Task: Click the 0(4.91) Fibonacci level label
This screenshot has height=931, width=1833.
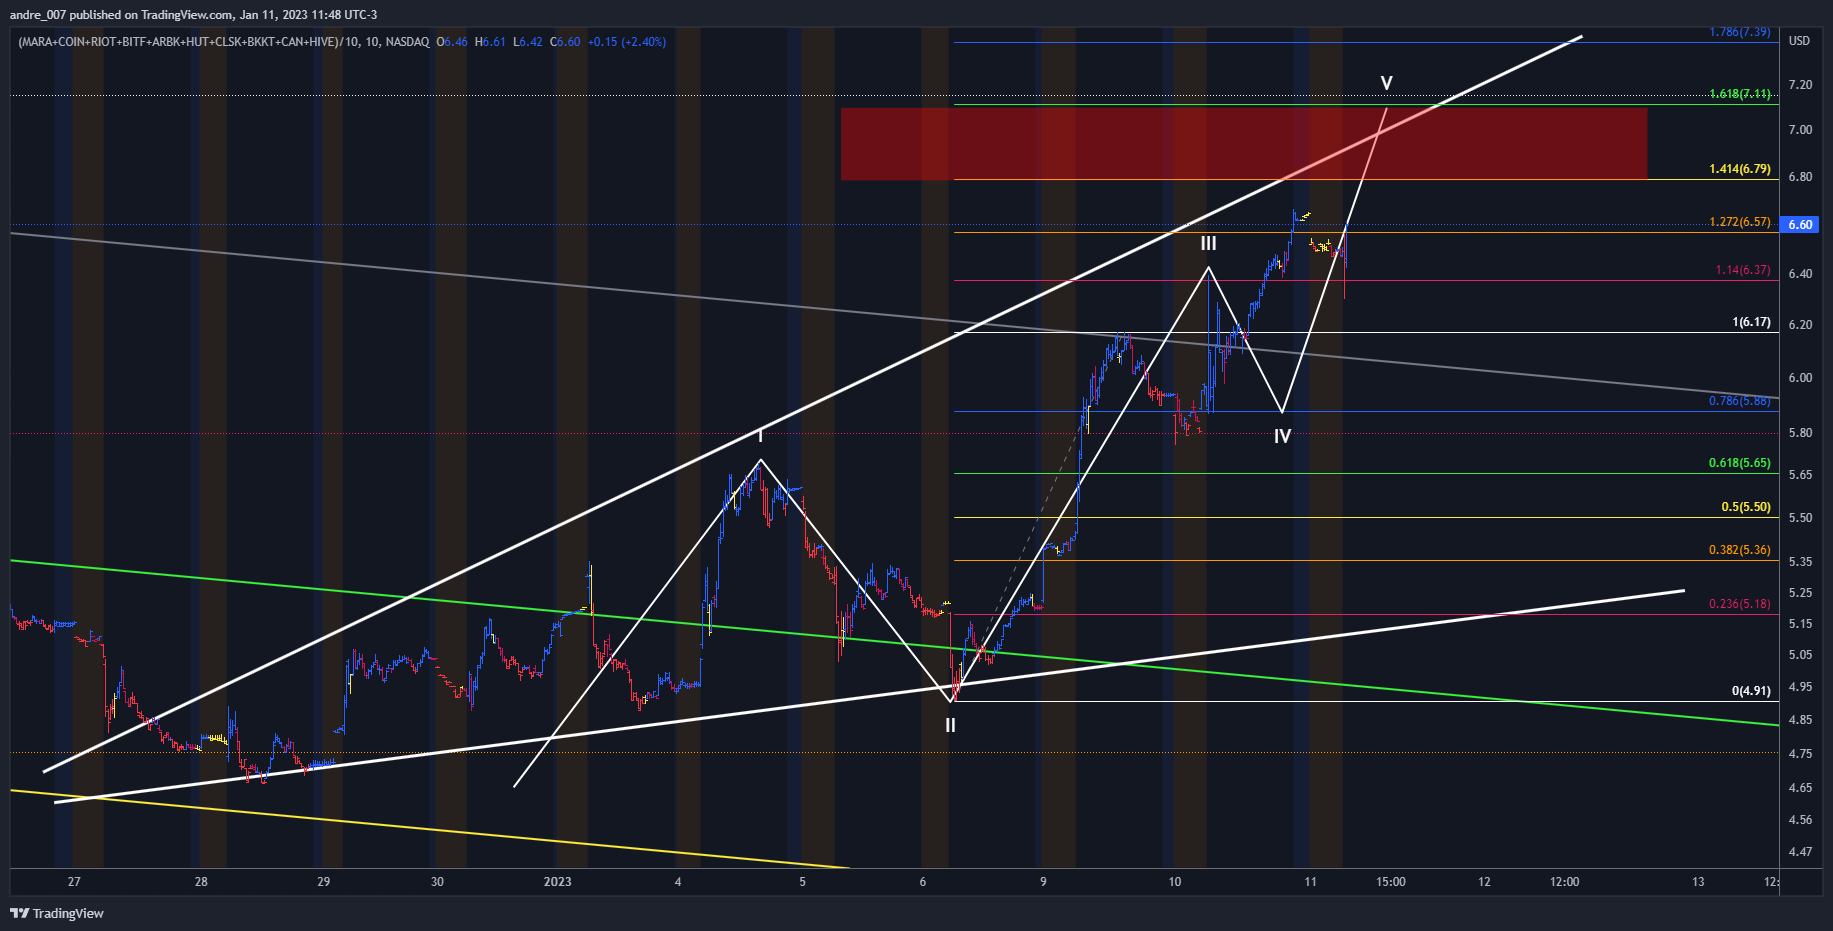Action: pyautogui.click(x=1751, y=691)
